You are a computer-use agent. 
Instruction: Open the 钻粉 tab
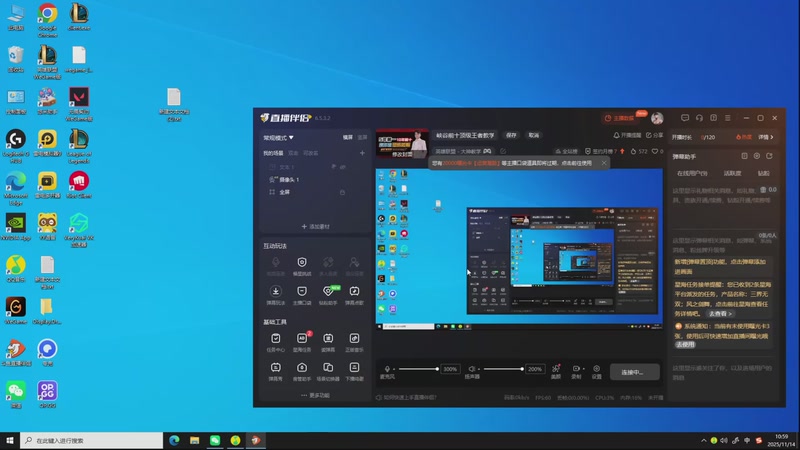(x=763, y=173)
